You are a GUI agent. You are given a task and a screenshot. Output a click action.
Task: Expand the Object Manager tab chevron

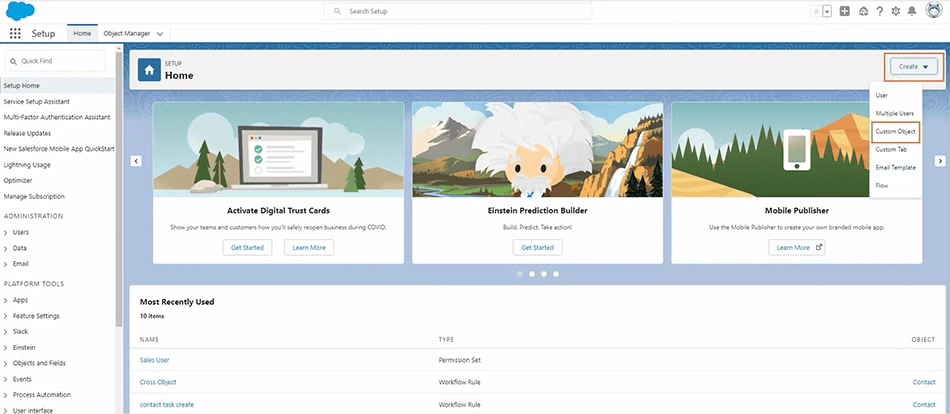(x=160, y=34)
